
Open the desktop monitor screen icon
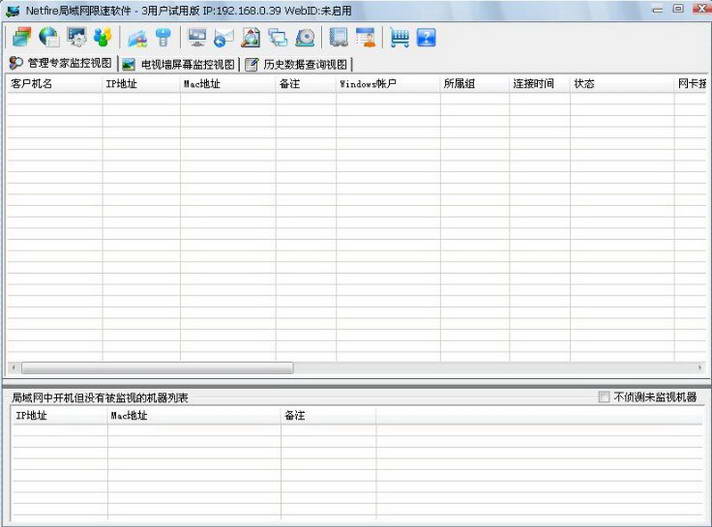click(197, 37)
